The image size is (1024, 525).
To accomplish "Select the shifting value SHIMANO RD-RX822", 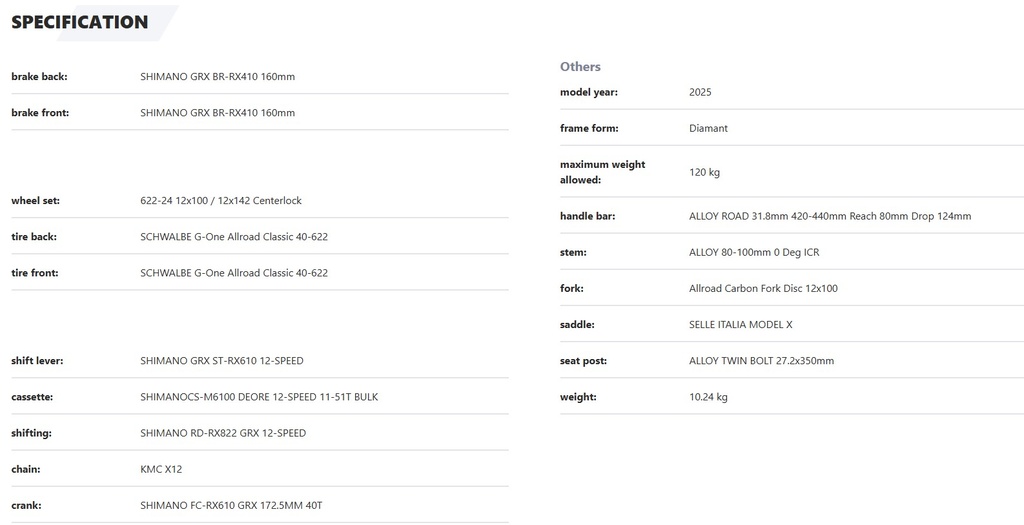I will tap(223, 433).
